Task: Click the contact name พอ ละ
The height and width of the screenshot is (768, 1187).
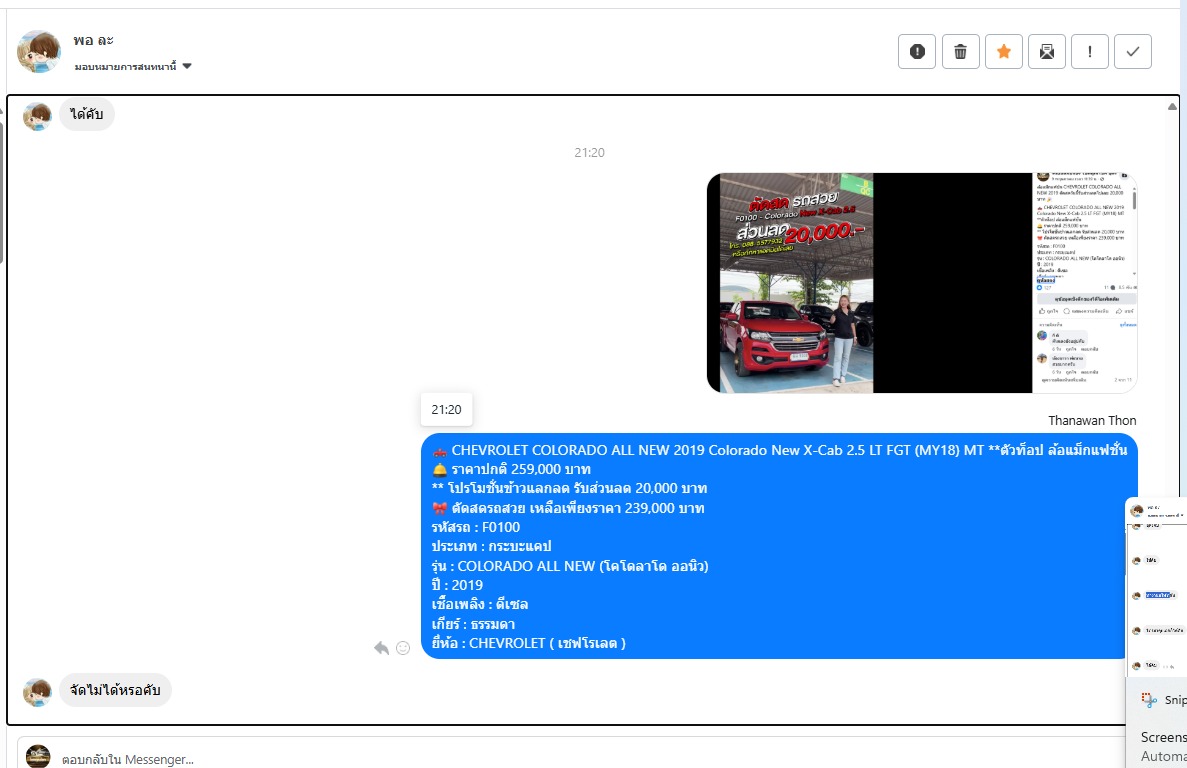Action: [93, 40]
